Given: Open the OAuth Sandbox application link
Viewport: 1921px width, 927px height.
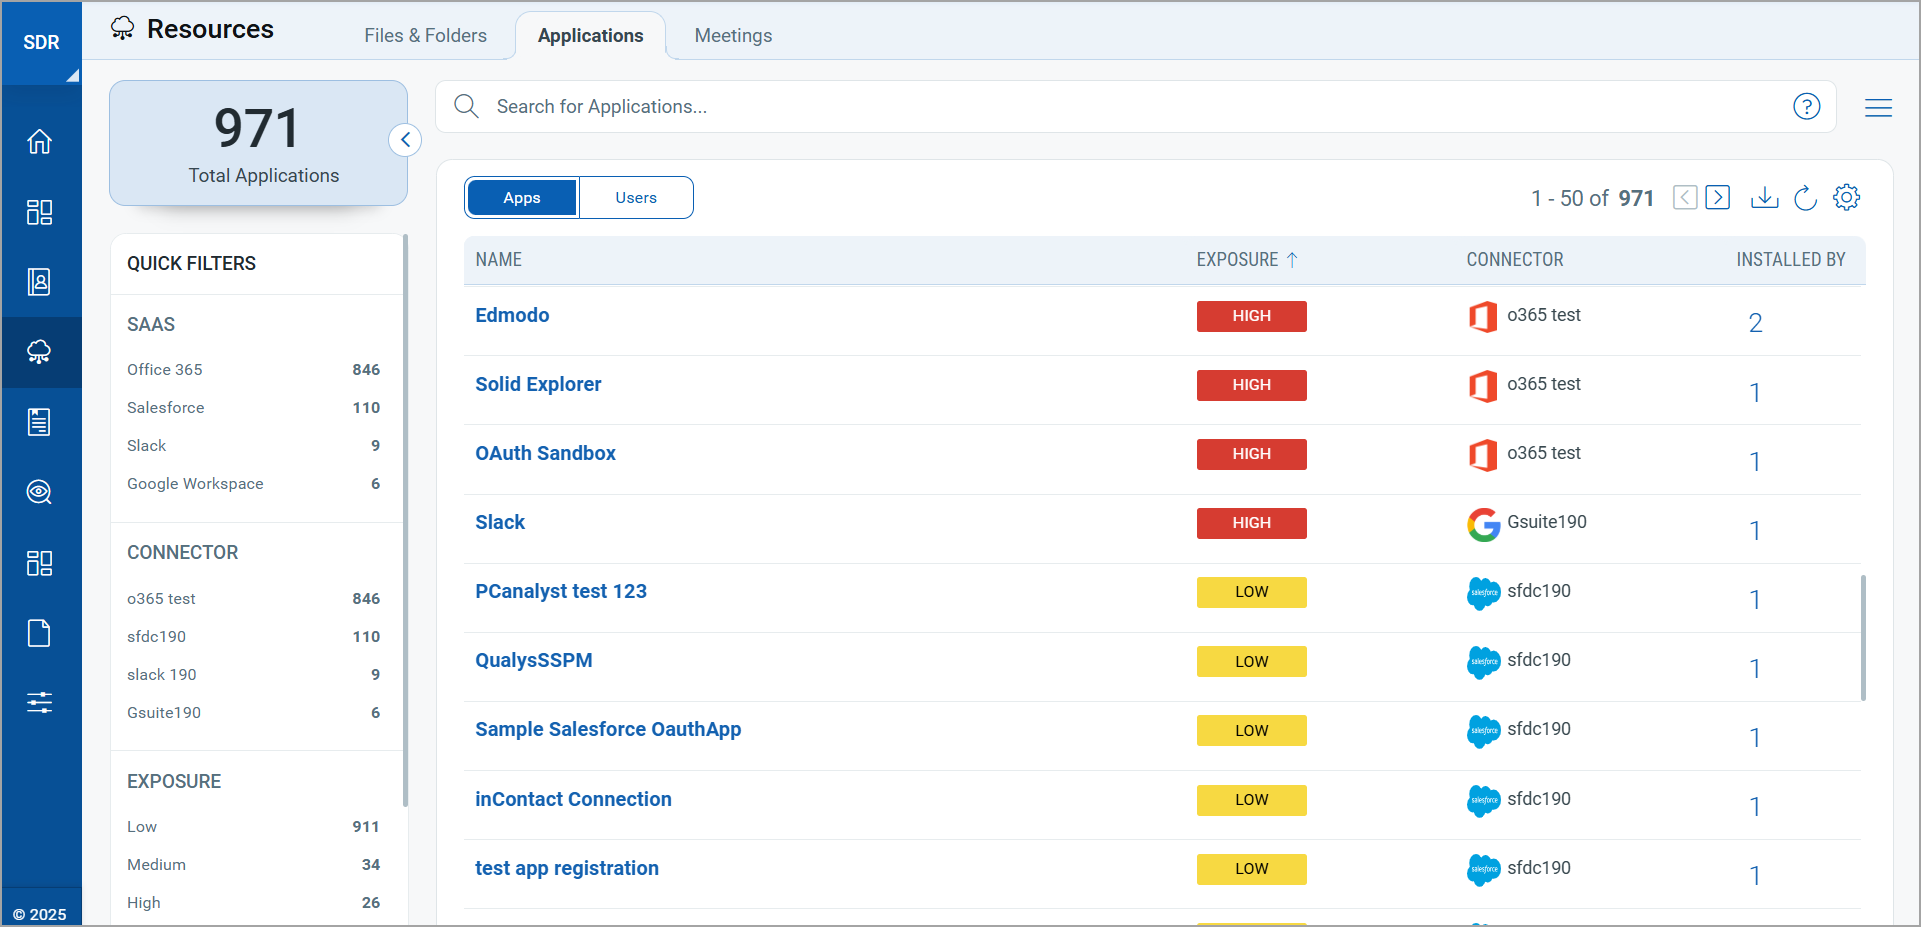Looking at the screenshot, I should [545, 453].
